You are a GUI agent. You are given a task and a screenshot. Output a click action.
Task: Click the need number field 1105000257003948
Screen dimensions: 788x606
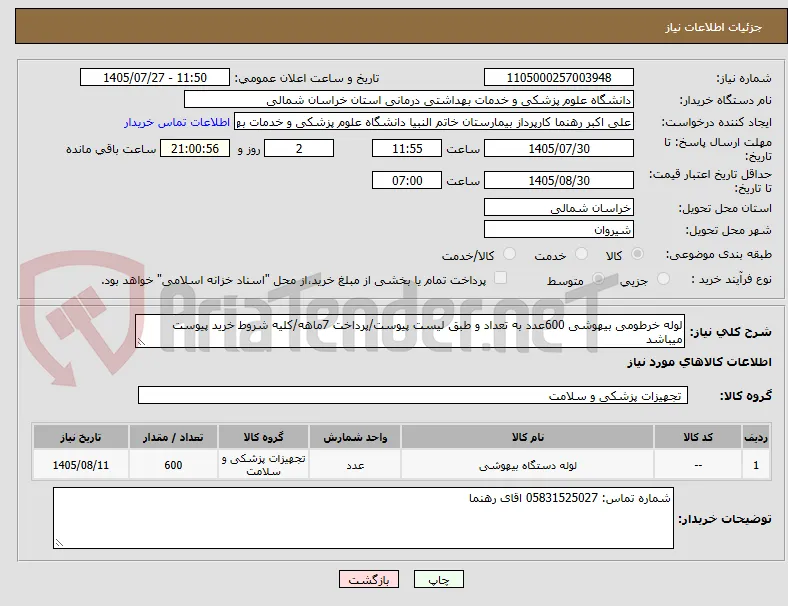pyautogui.click(x=558, y=77)
